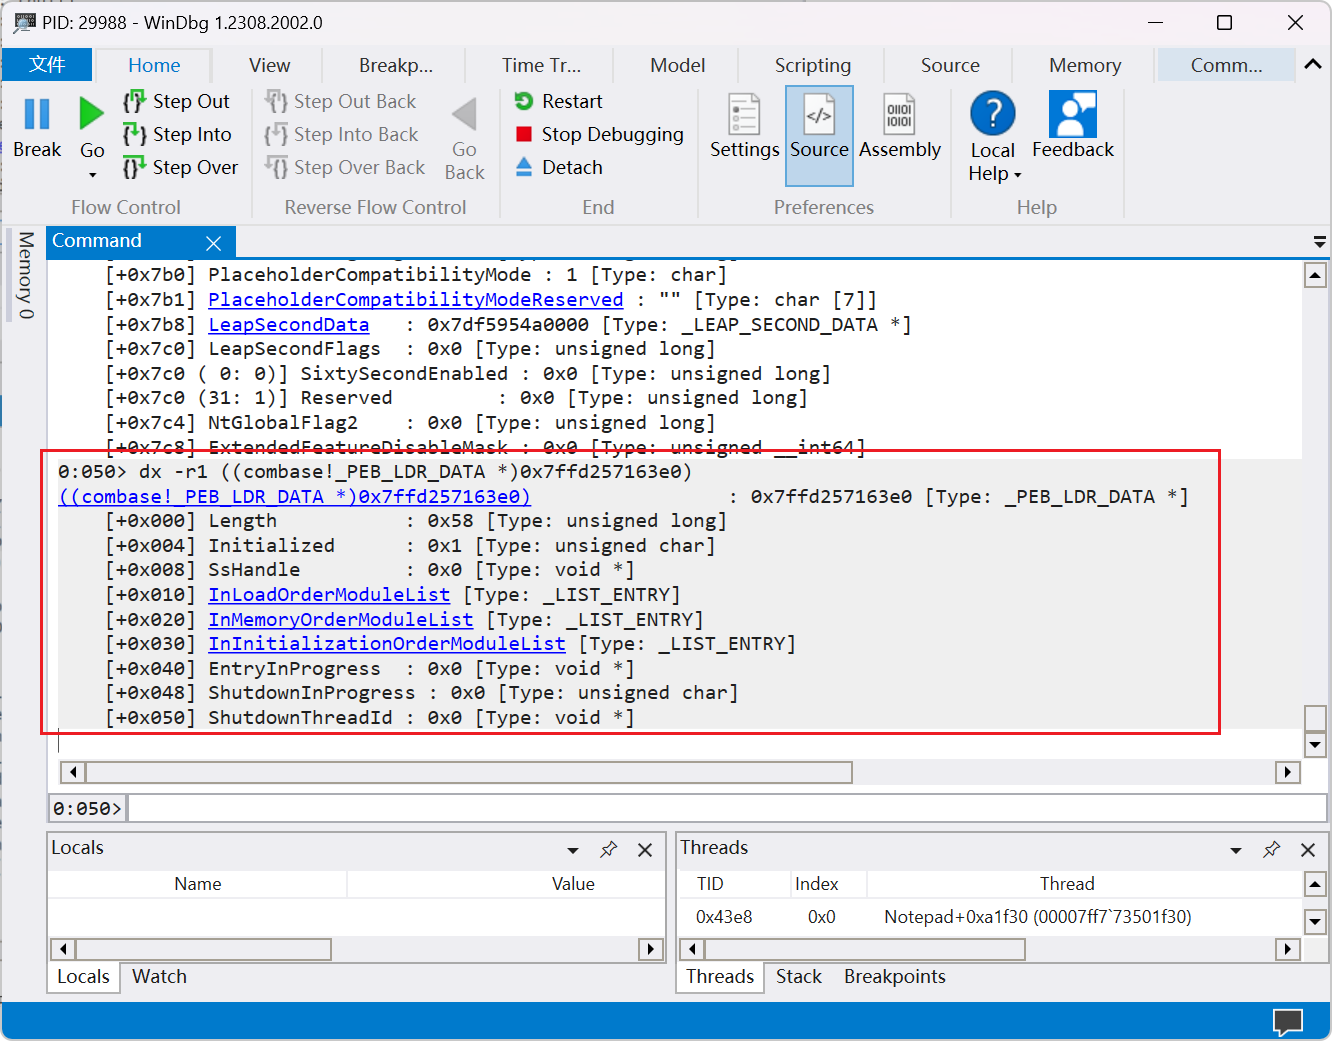The image size is (1332, 1041).
Task: Click the command output scroll down arrow
Action: (1315, 744)
